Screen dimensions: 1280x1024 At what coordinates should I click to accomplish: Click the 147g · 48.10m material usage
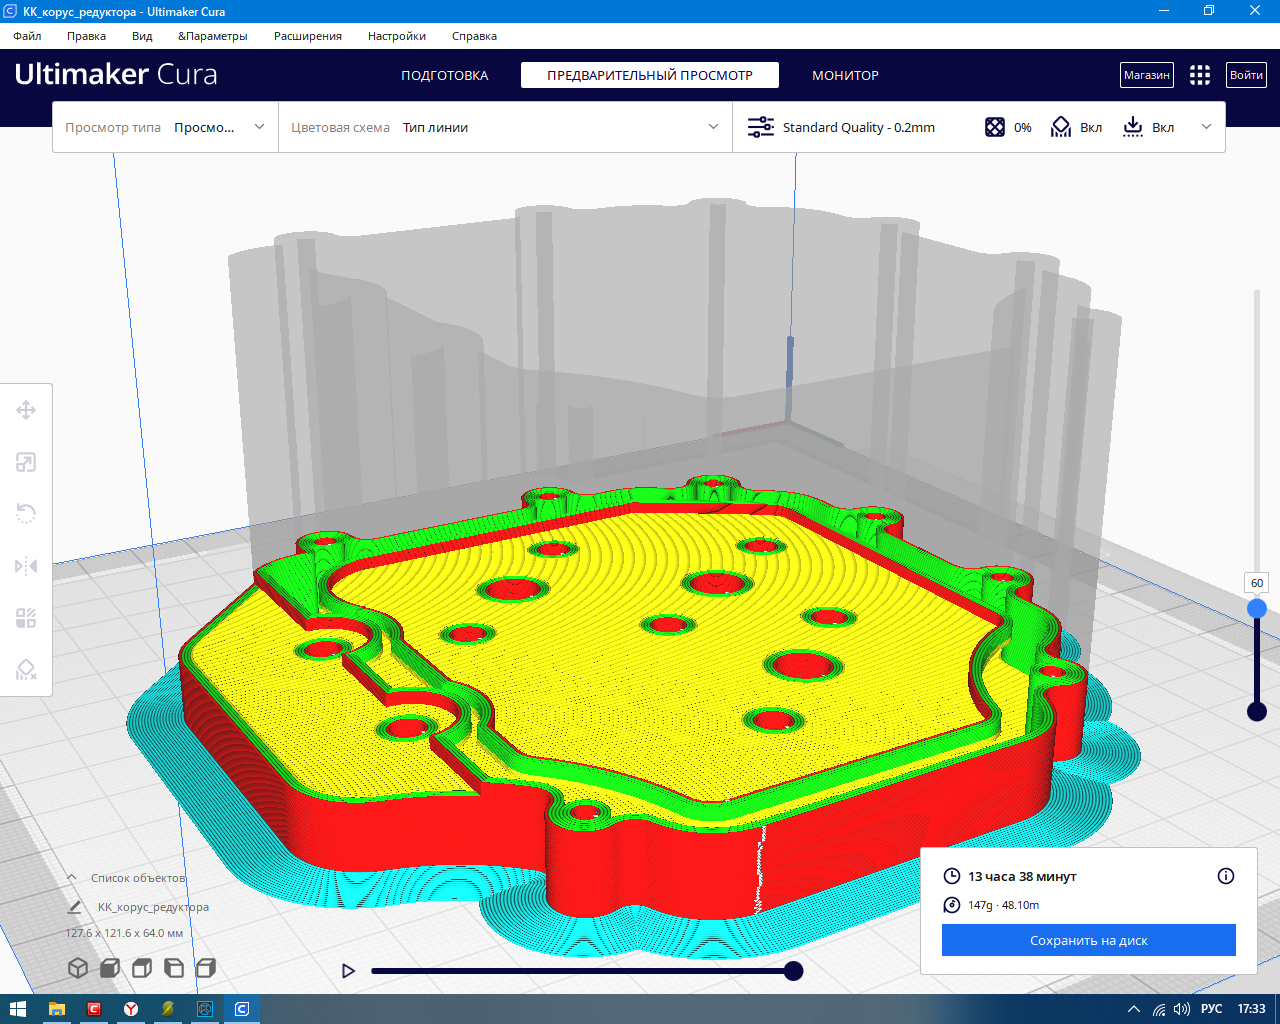coord(1004,905)
